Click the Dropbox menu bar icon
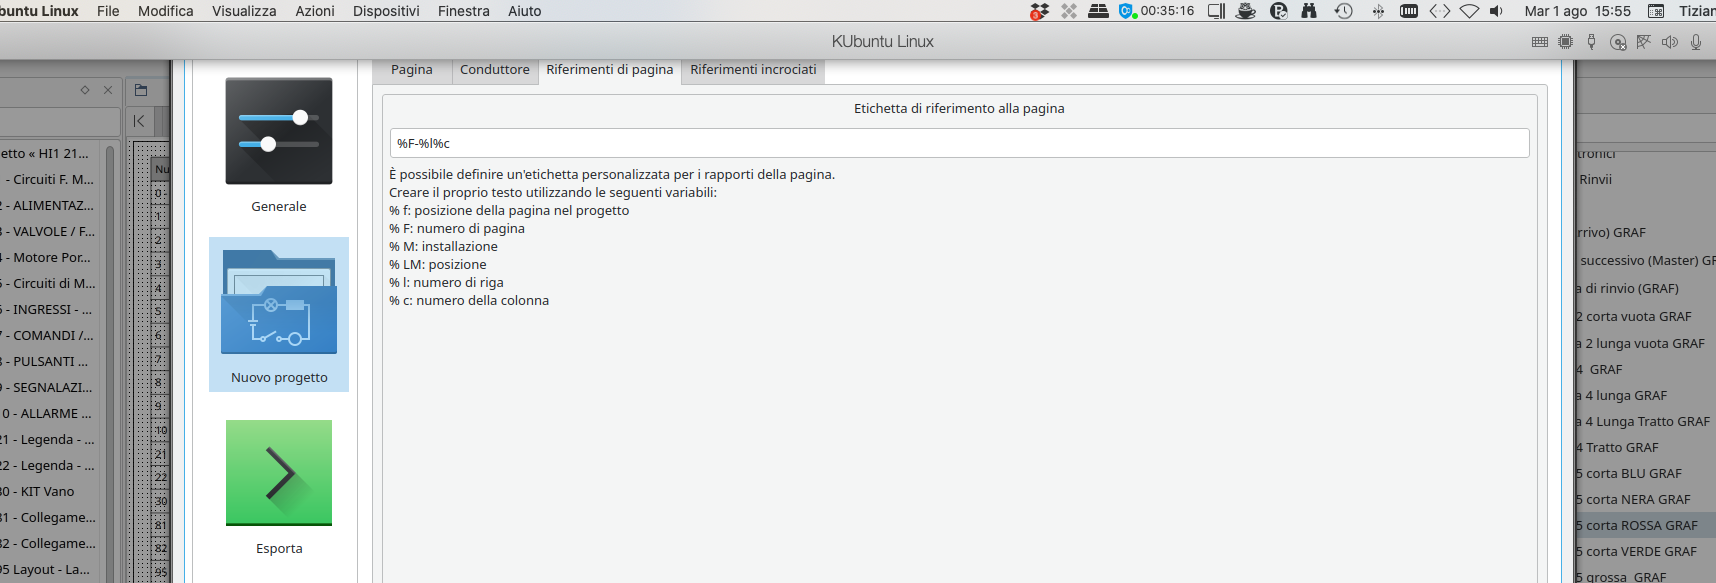Screen dimensions: 1716x583 [x=1040, y=11]
